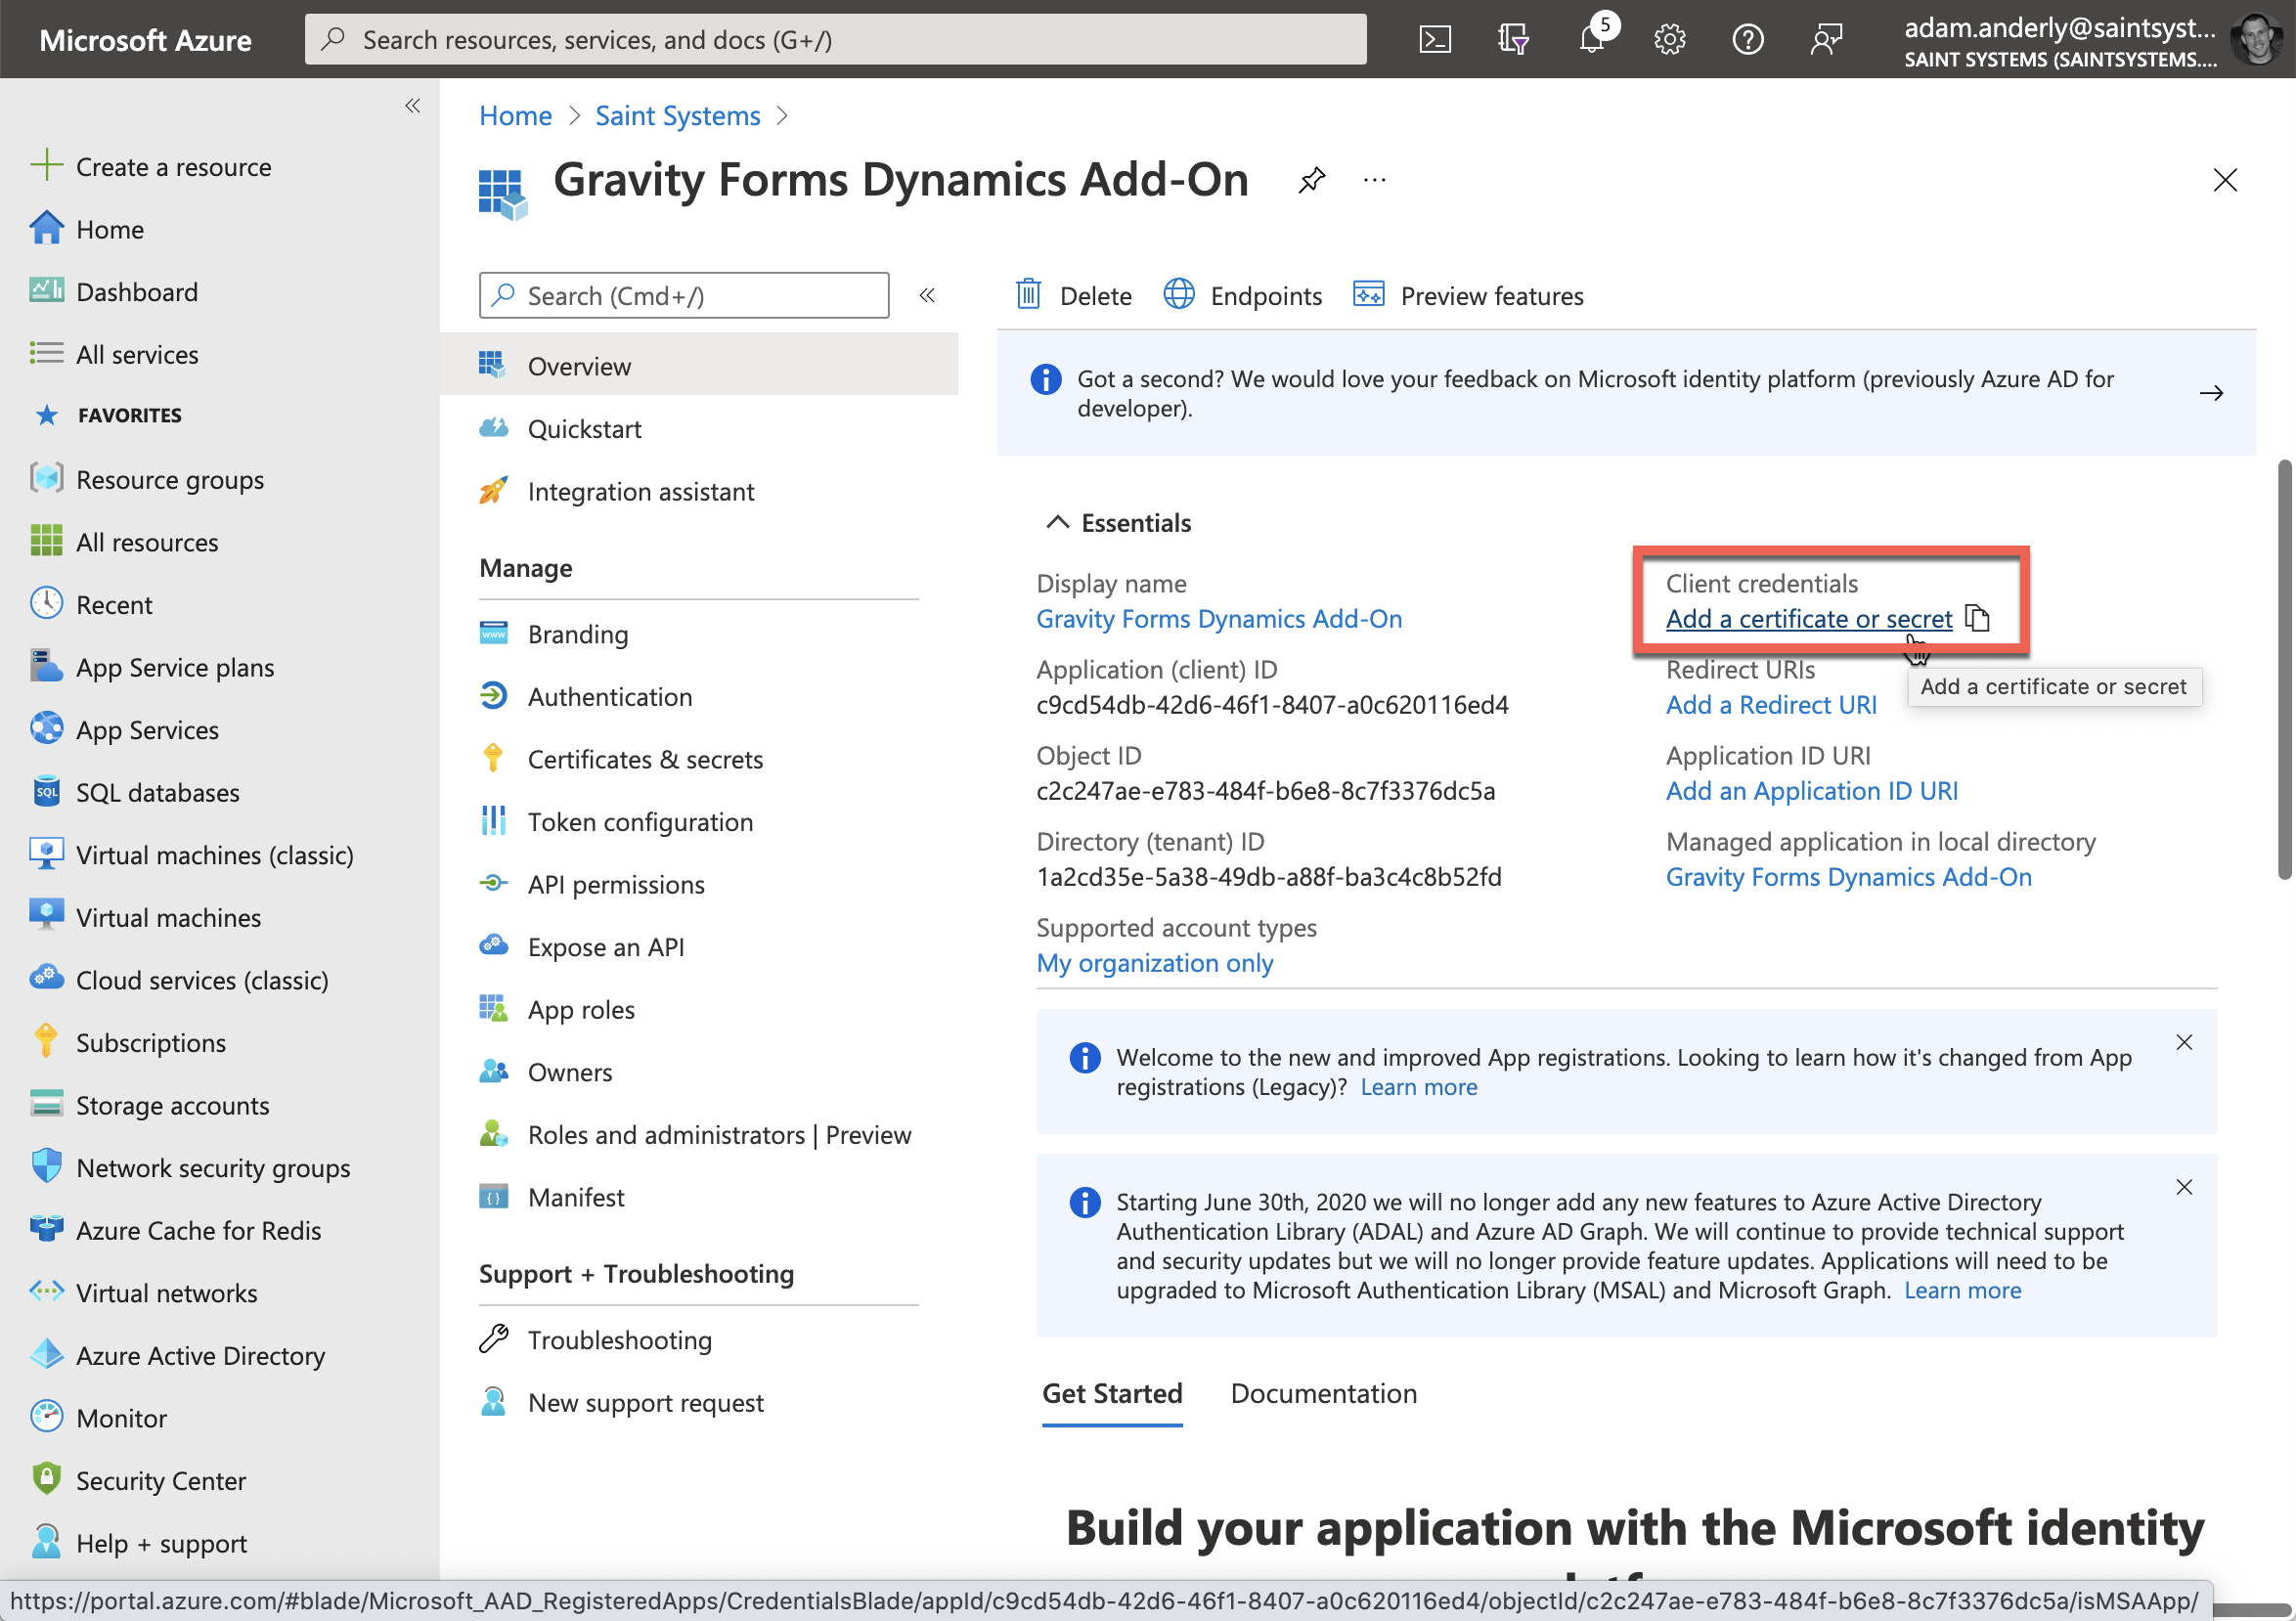
Task: Click Add a Redirect URI link
Action: (x=1771, y=705)
